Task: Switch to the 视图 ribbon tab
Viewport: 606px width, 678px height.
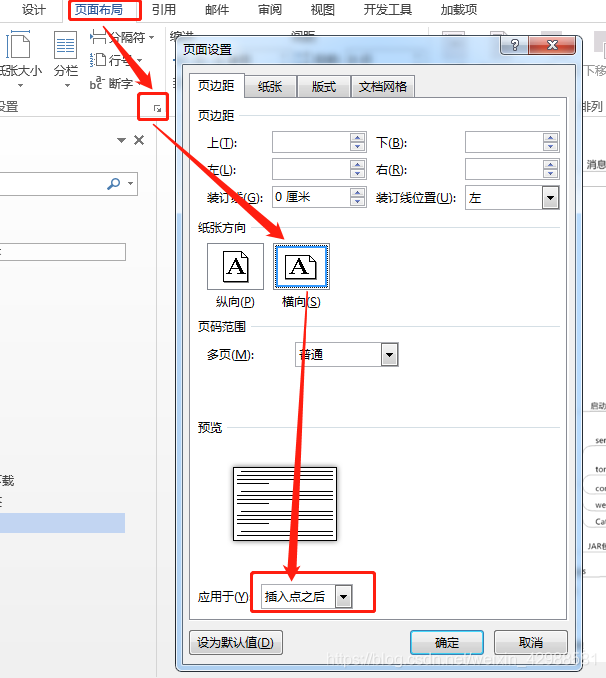Action: click(323, 10)
